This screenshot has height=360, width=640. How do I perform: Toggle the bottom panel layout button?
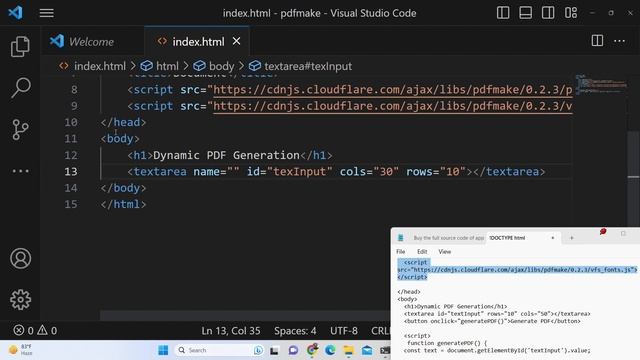click(x=525, y=13)
